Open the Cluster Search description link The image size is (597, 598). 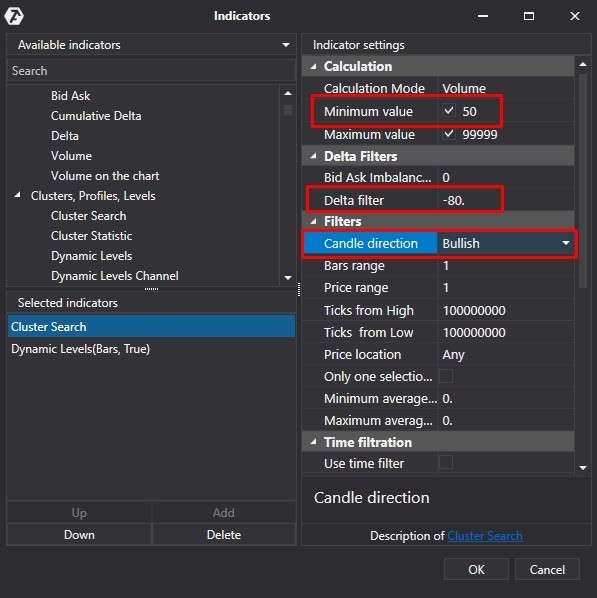tap(485, 536)
